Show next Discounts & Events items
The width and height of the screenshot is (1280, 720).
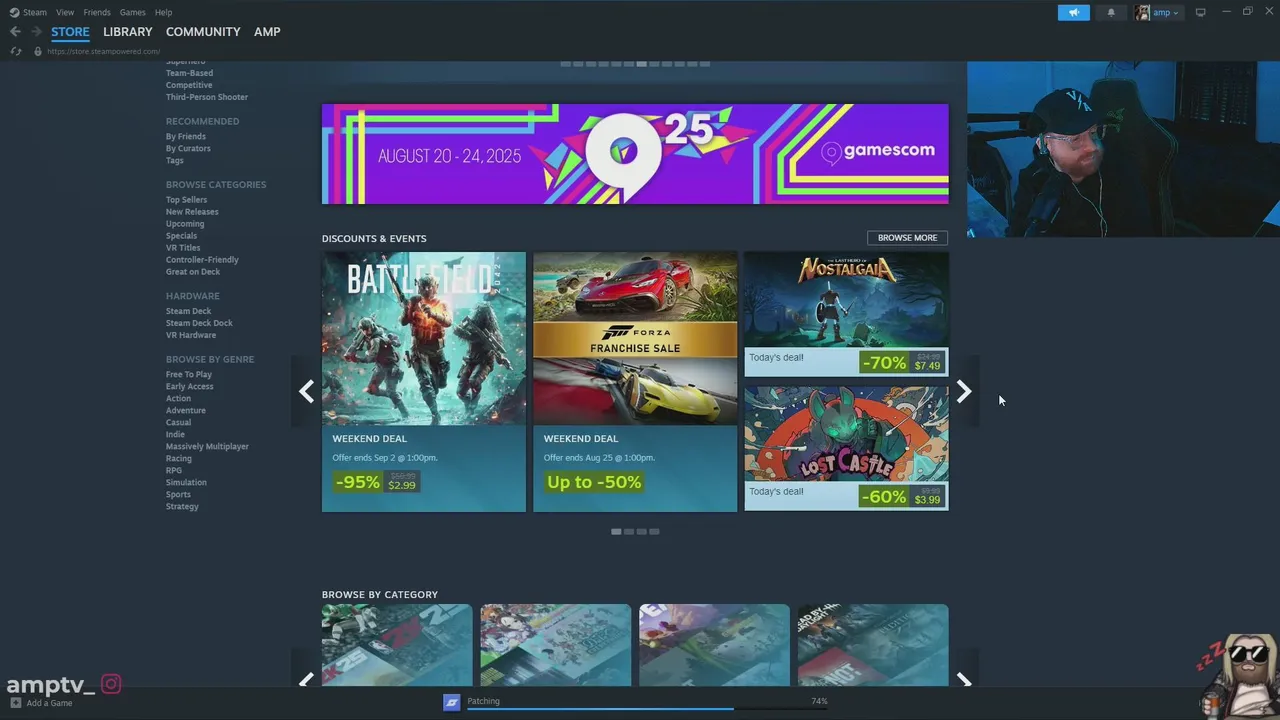(964, 391)
